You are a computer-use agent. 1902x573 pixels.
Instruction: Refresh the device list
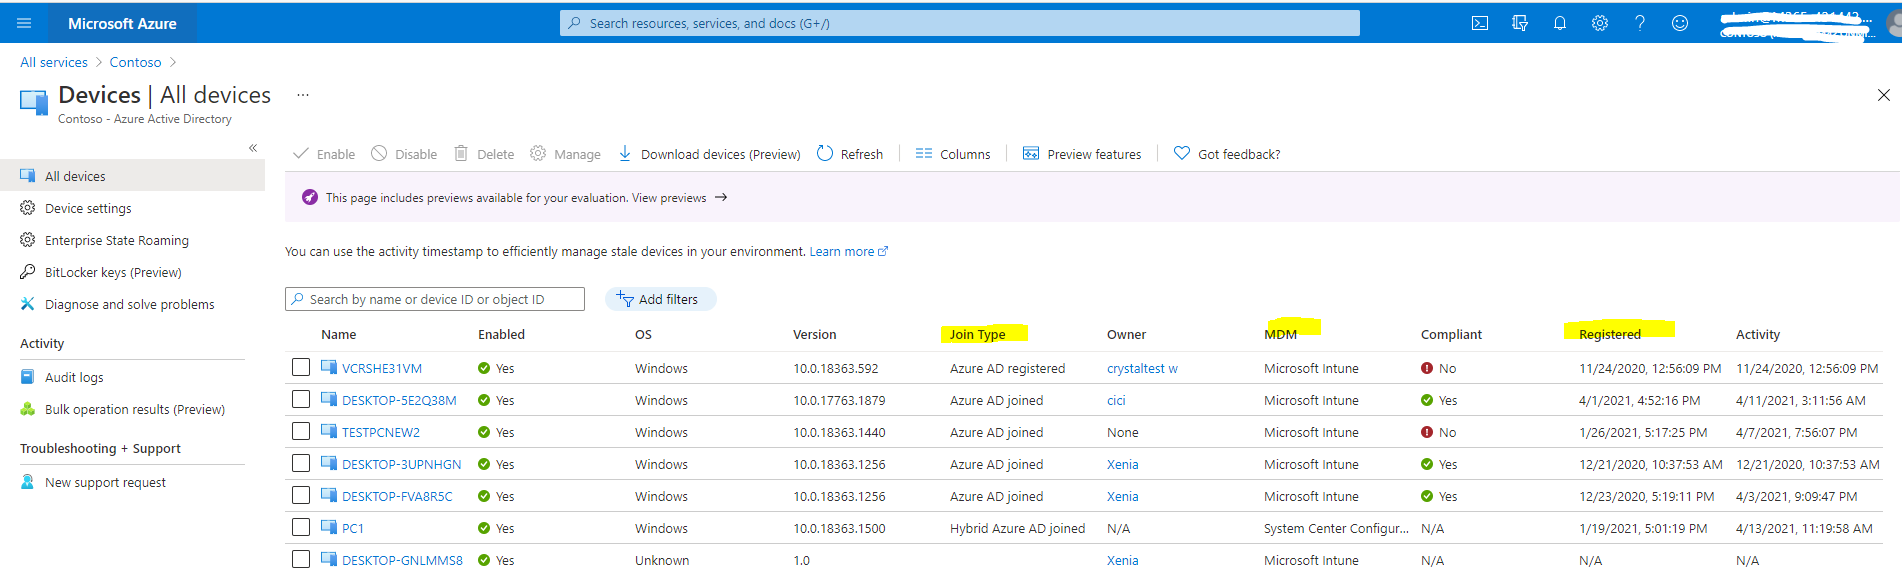tap(850, 154)
